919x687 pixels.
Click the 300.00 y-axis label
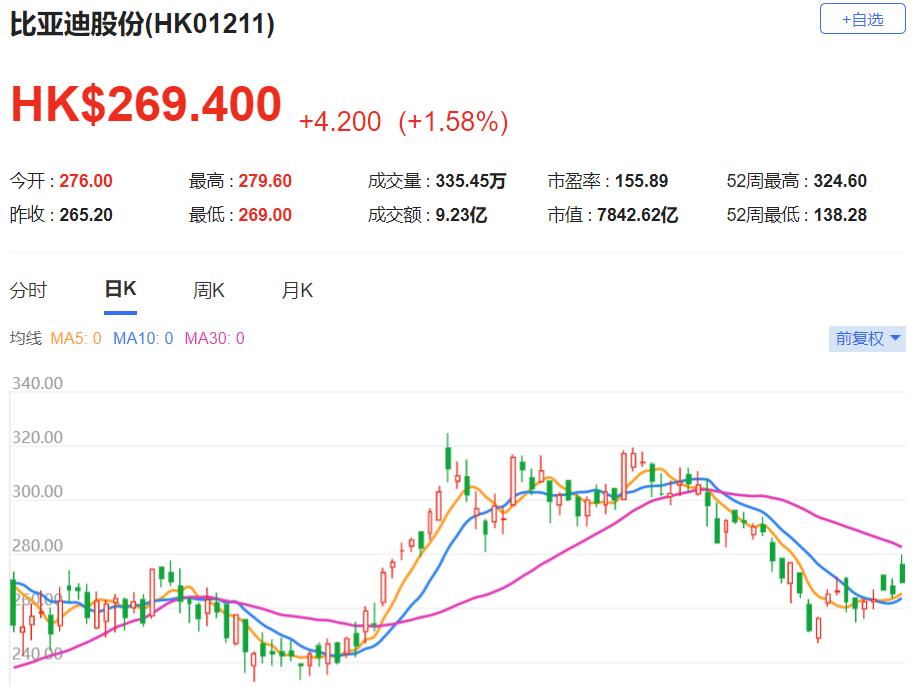tap(38, 491)
